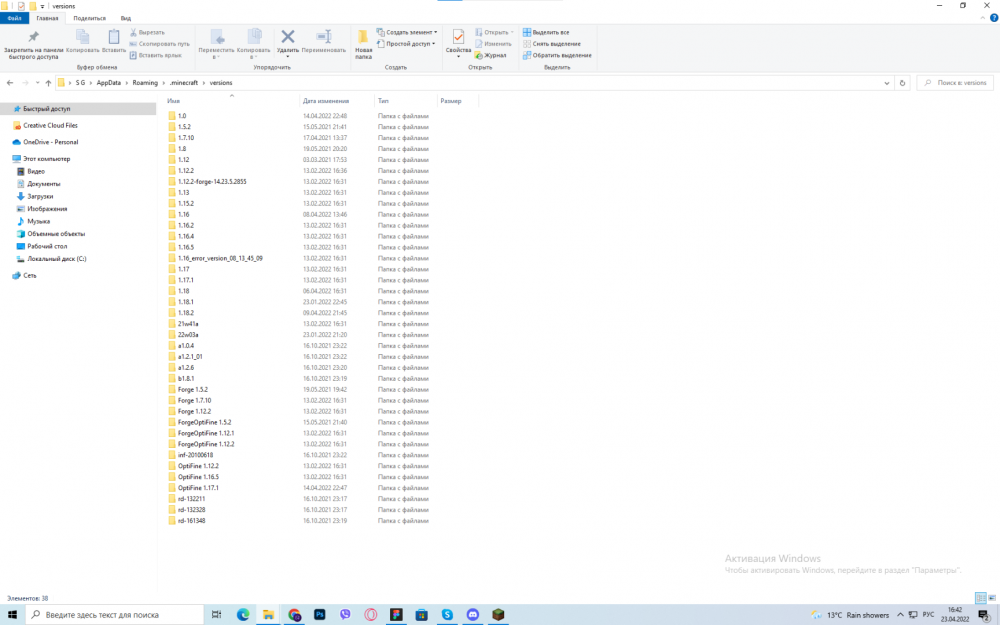Select Этот компьютер in sidebar

[47, 159]
